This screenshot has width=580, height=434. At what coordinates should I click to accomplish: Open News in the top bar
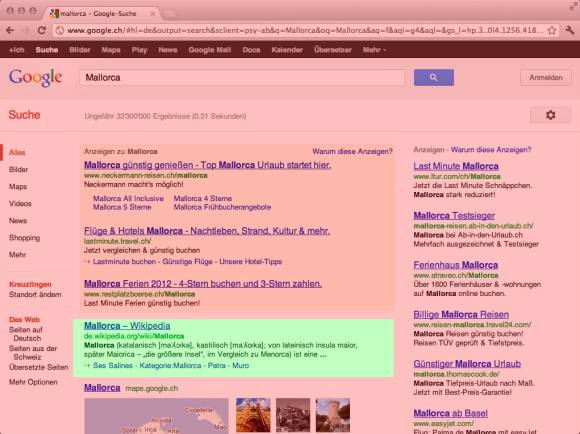tap(168, 50)
